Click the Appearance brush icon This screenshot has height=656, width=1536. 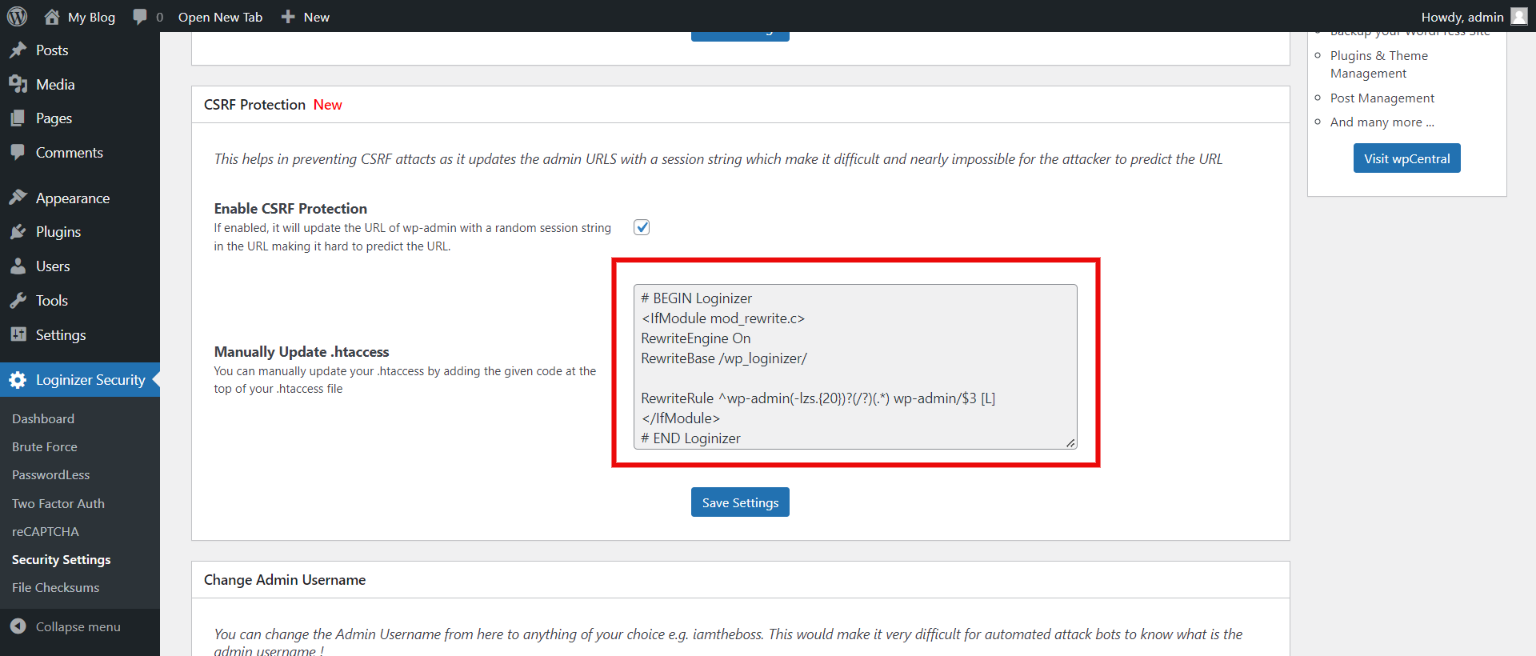pos(18,198)
